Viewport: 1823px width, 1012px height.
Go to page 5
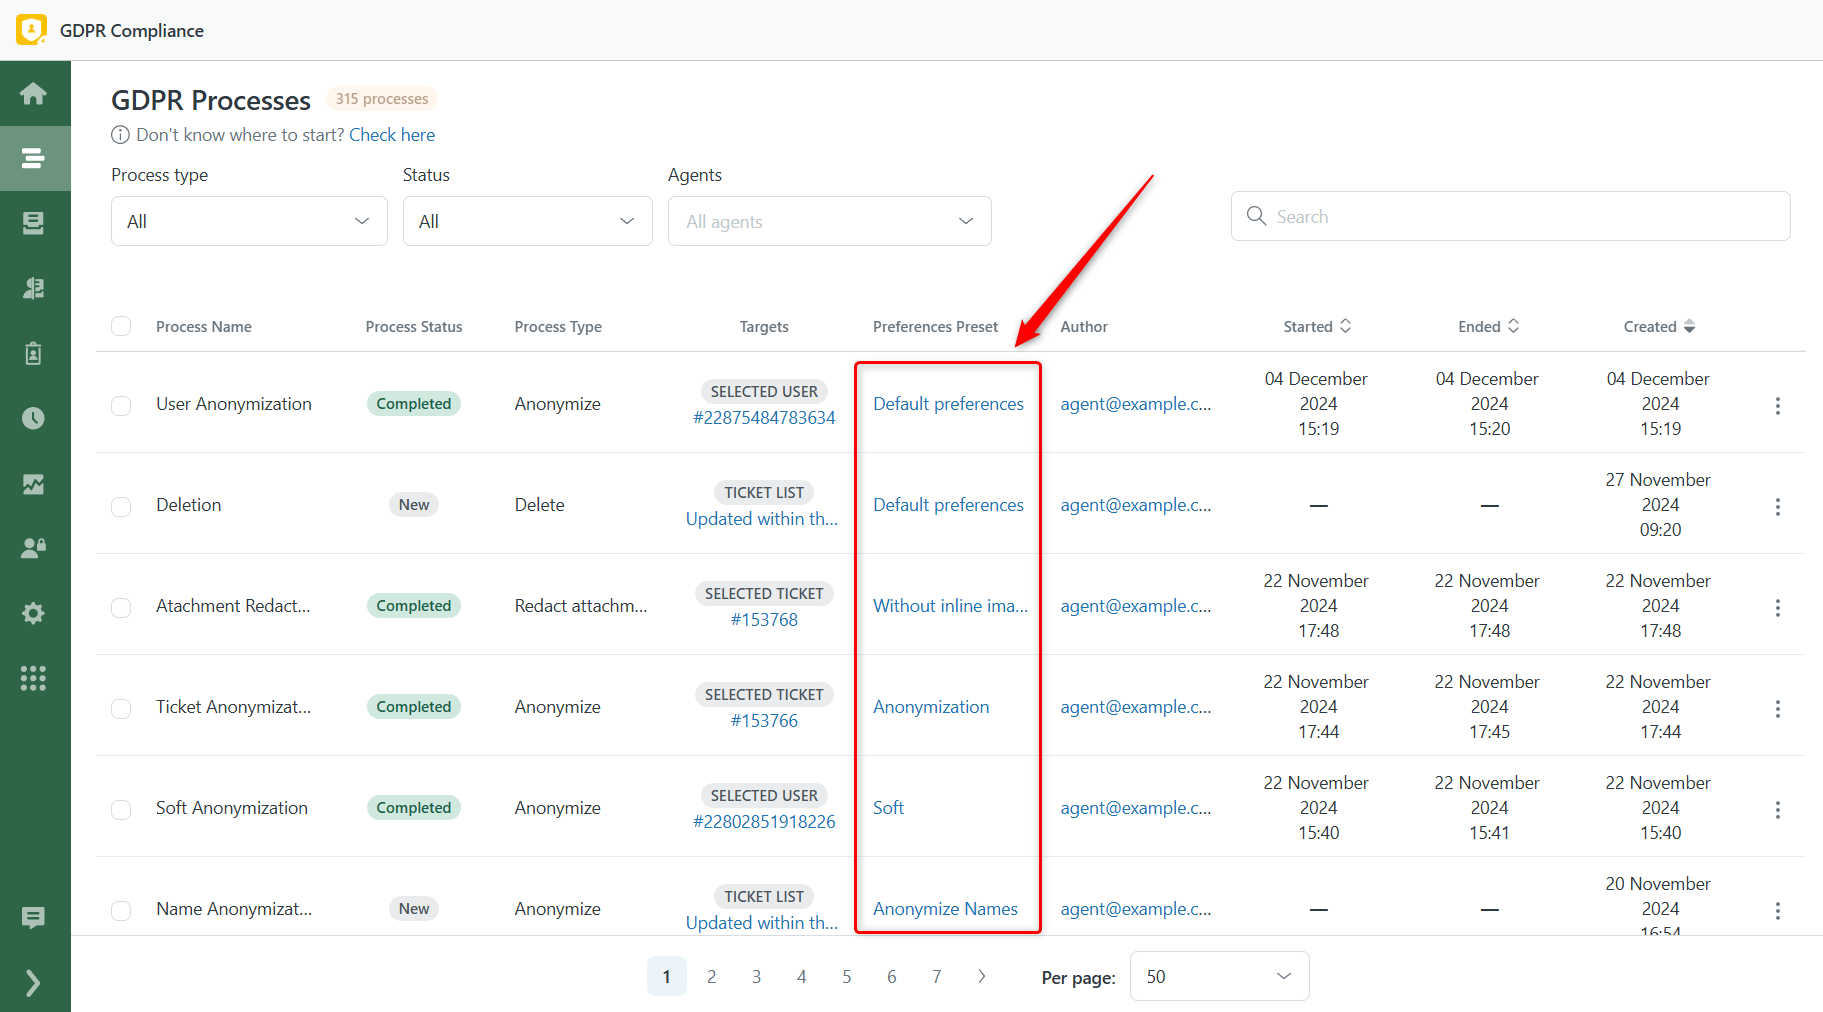[847, 976]
